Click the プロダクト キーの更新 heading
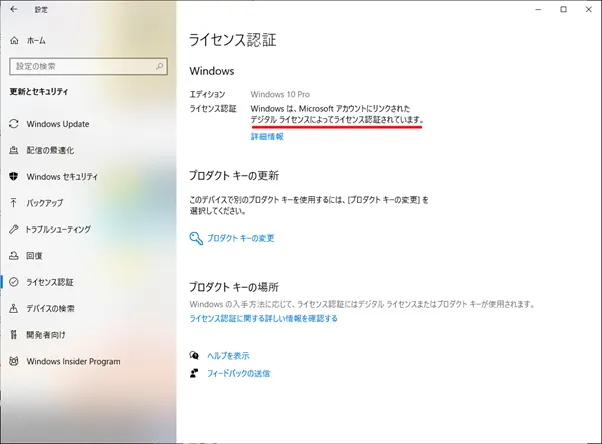602x444 pixels. click(234, 176)
